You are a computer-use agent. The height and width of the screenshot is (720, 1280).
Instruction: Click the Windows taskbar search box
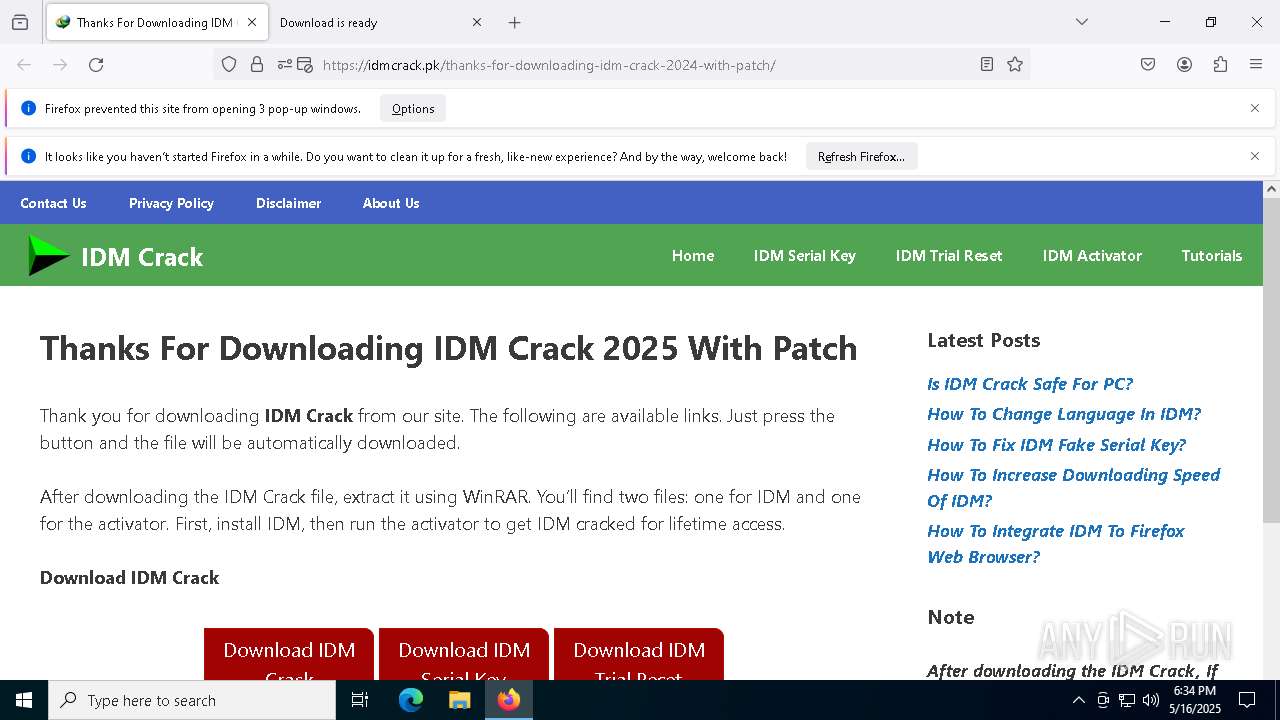click(192, 700)
